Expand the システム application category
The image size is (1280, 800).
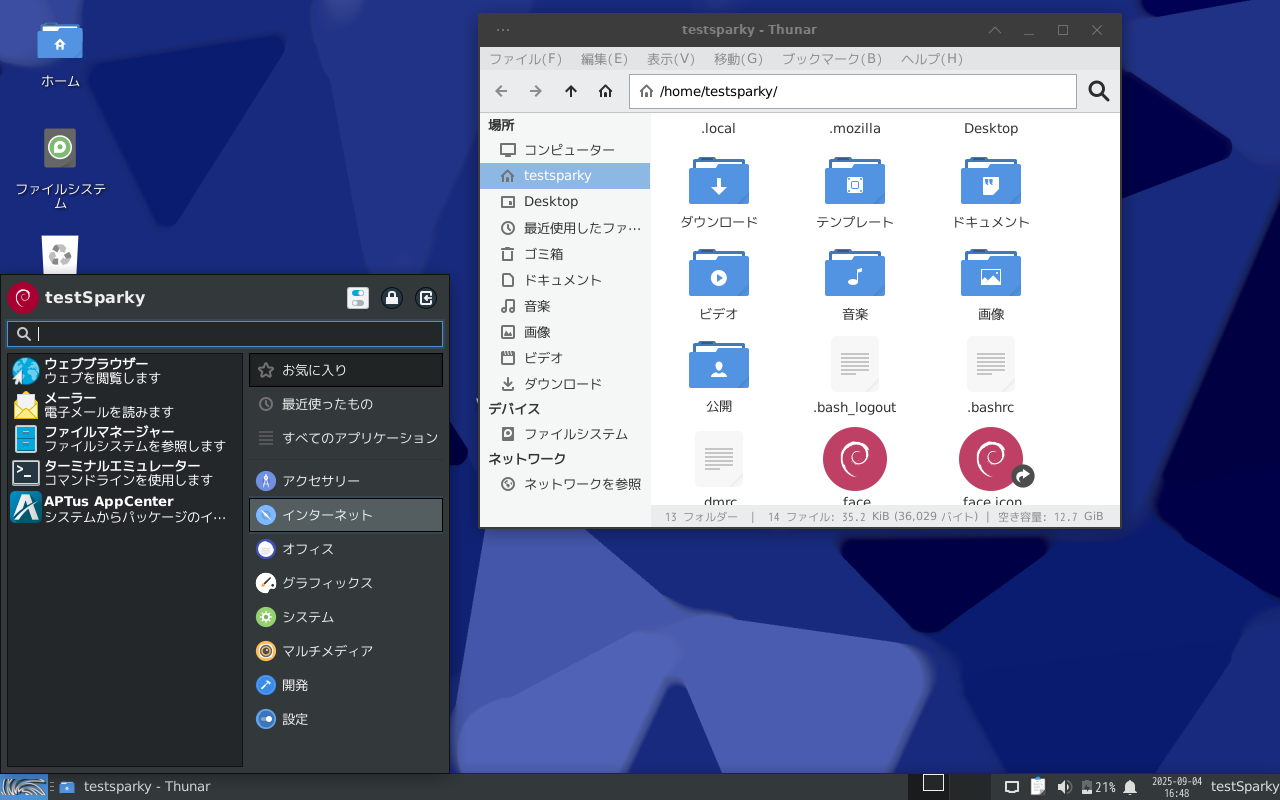coord(346,617)
